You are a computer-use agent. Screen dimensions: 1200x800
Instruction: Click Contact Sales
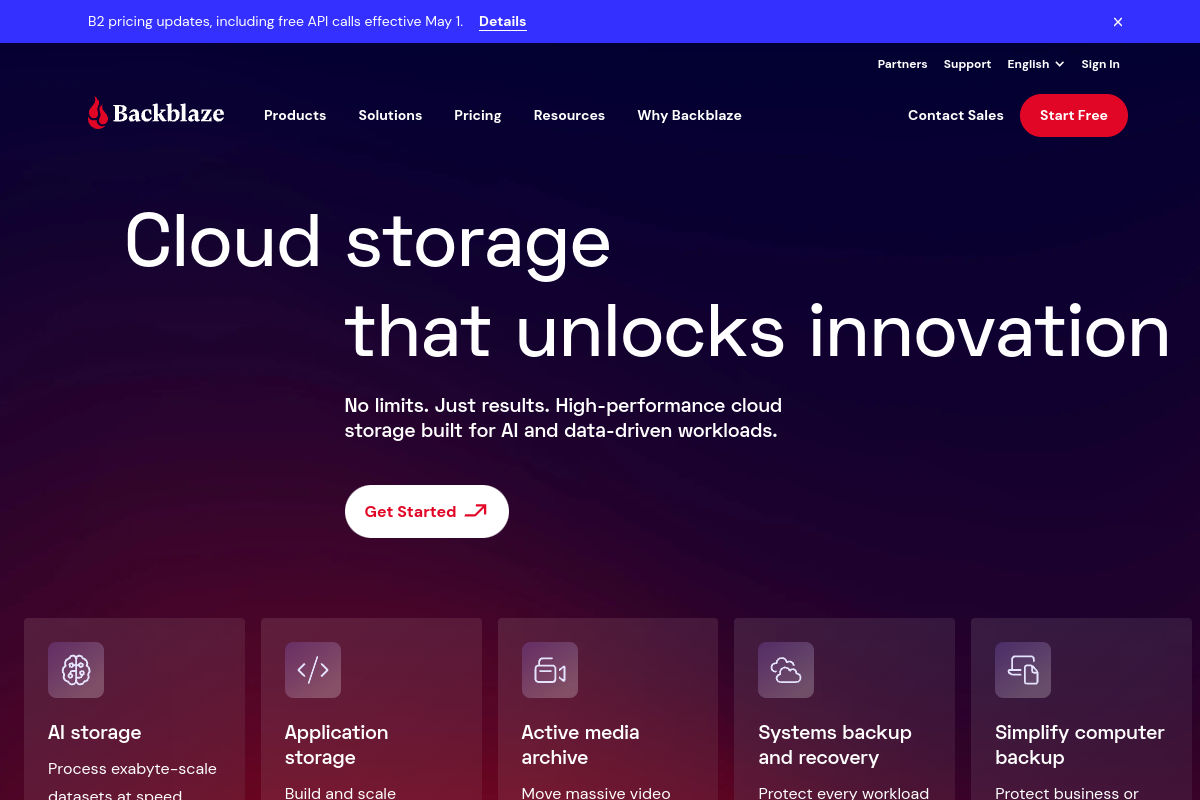pos(956,115)
